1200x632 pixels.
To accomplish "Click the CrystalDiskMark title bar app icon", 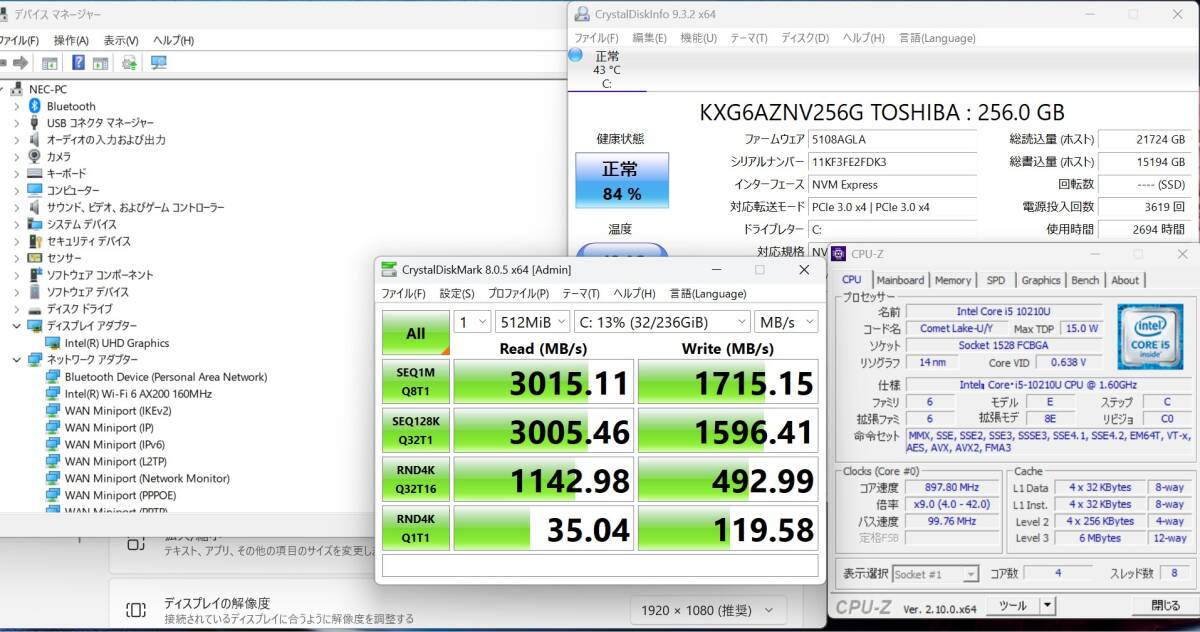I will [390, 269].
